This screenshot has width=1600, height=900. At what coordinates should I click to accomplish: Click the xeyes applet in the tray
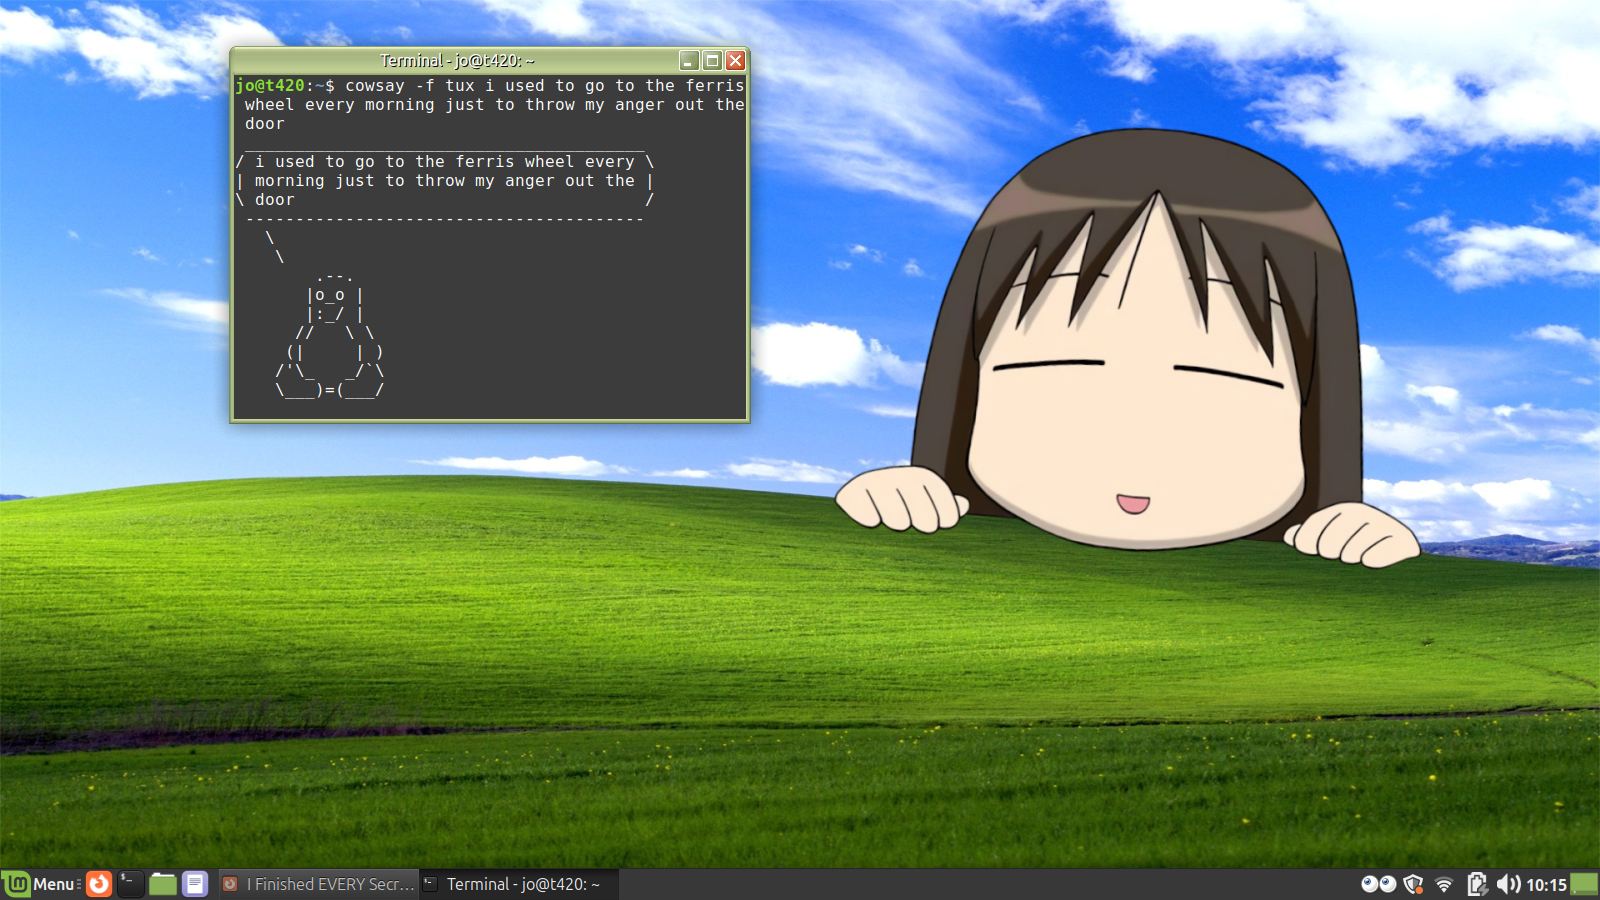[1379, 884]
